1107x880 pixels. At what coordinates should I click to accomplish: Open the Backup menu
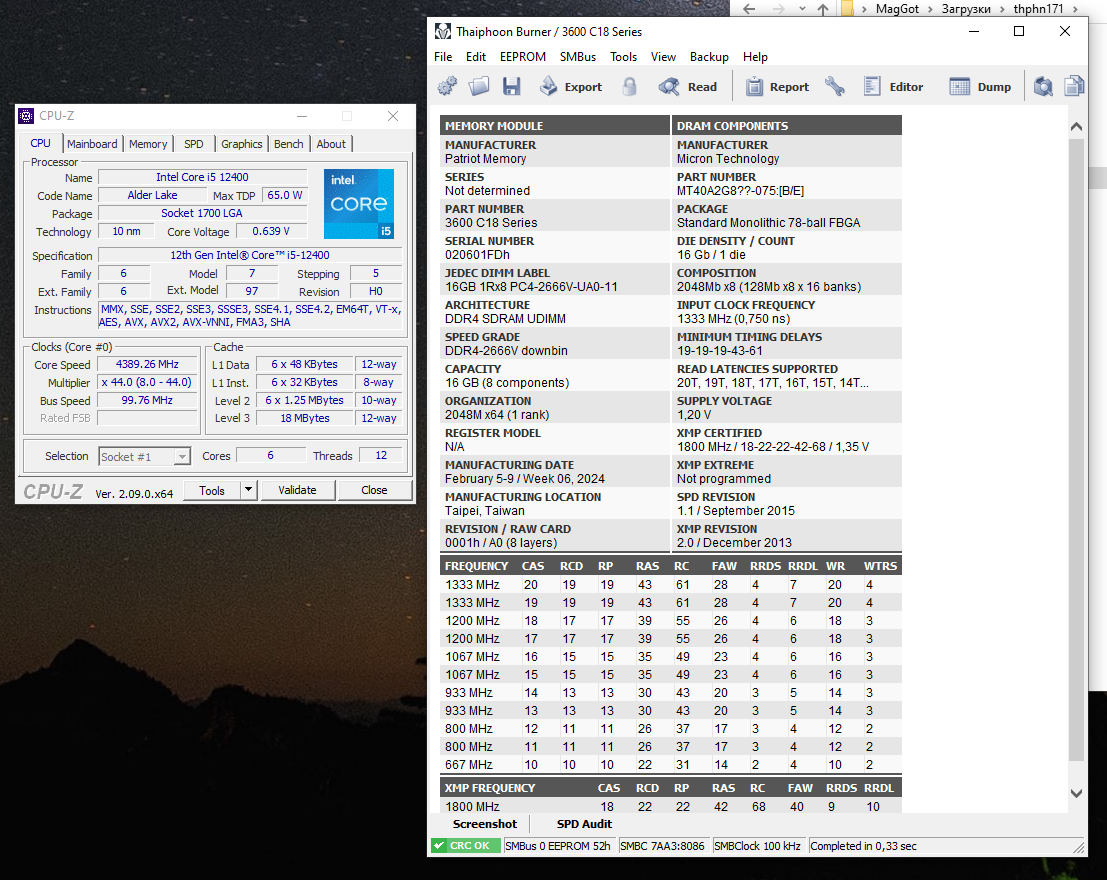(709, 57)
